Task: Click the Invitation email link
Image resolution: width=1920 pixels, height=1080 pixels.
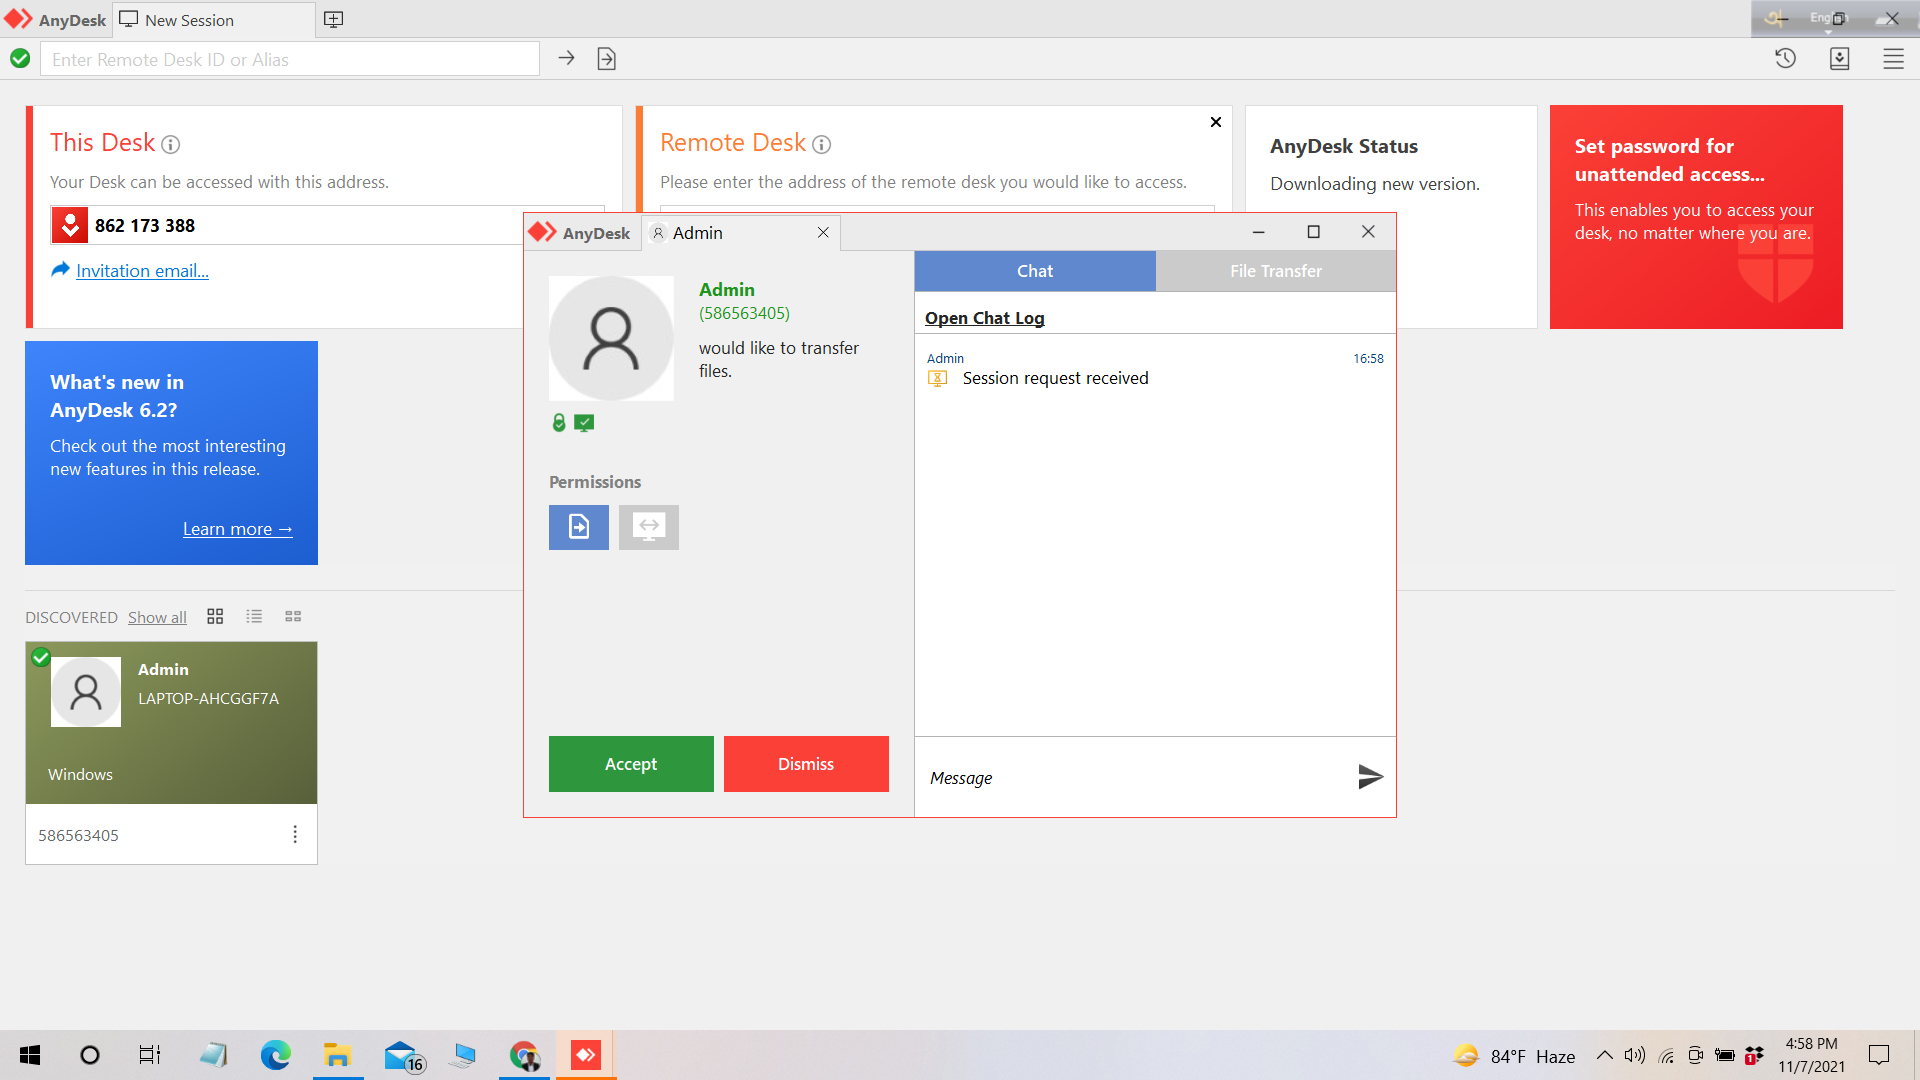Action: 142,271
